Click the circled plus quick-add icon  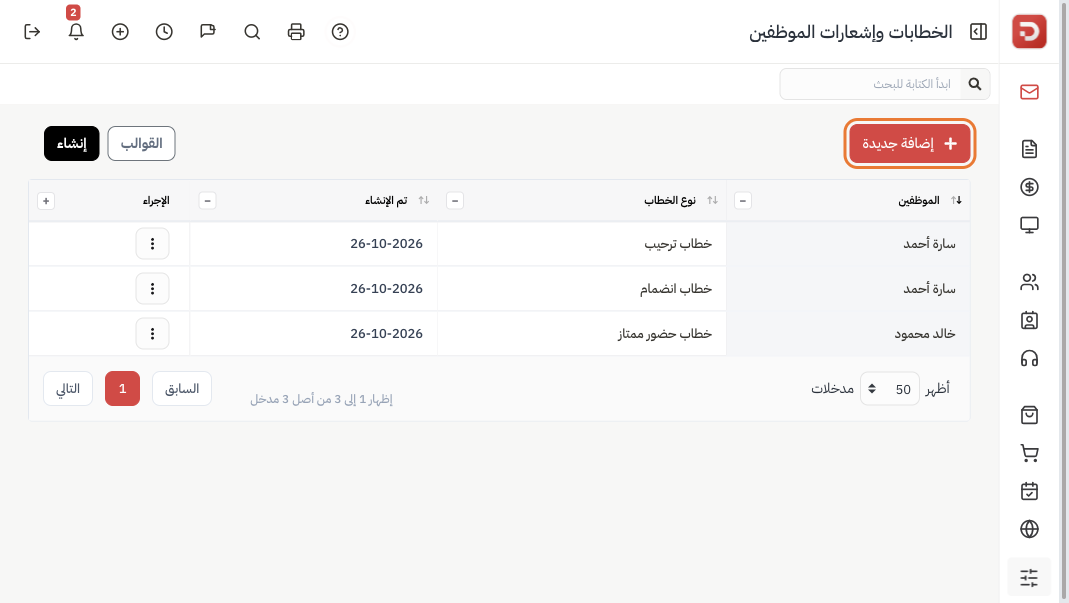[120, 32]
